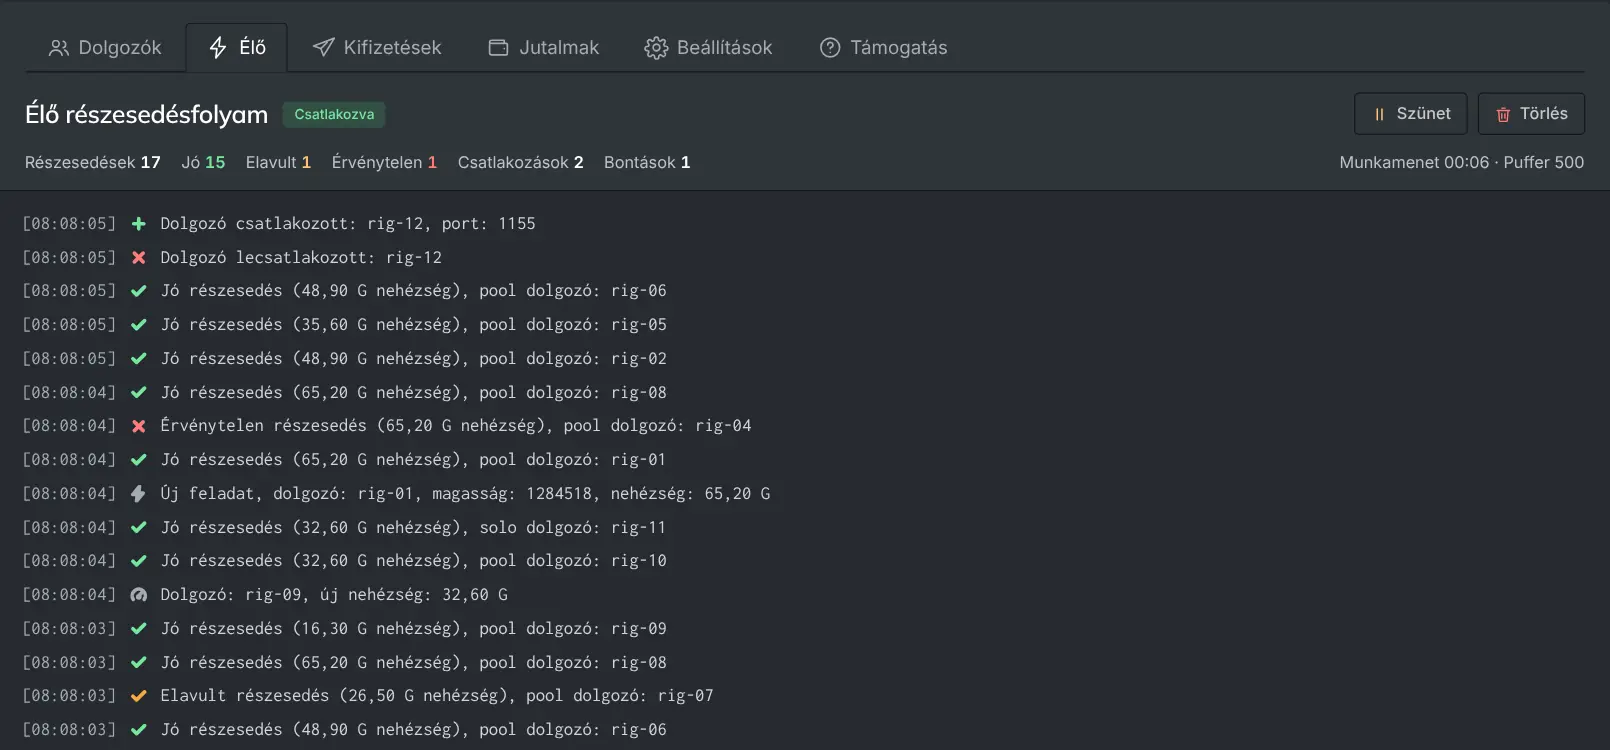Click the orange check icon on the Elavult rig-07 row
Screen dimensions: 1610x750
pos(139,696)
